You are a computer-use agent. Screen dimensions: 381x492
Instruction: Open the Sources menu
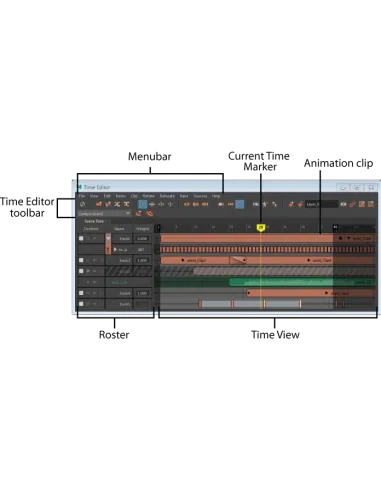pos(200,196)
